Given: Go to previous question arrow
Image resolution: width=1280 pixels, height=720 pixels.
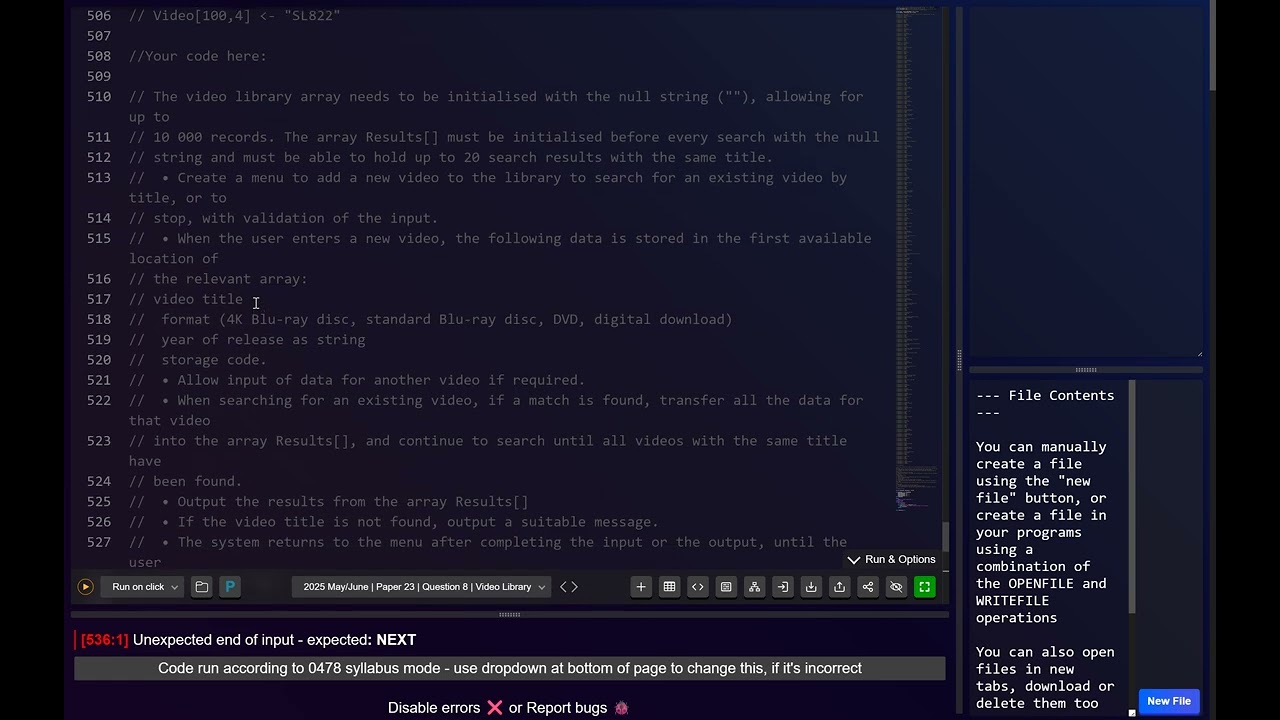Looking at the screenshot, I should (563, 587).
